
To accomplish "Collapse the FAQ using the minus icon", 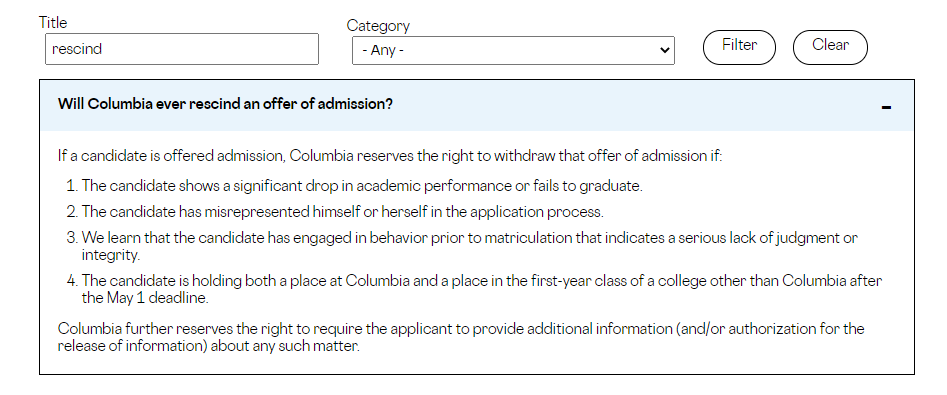I will point(886,108).
